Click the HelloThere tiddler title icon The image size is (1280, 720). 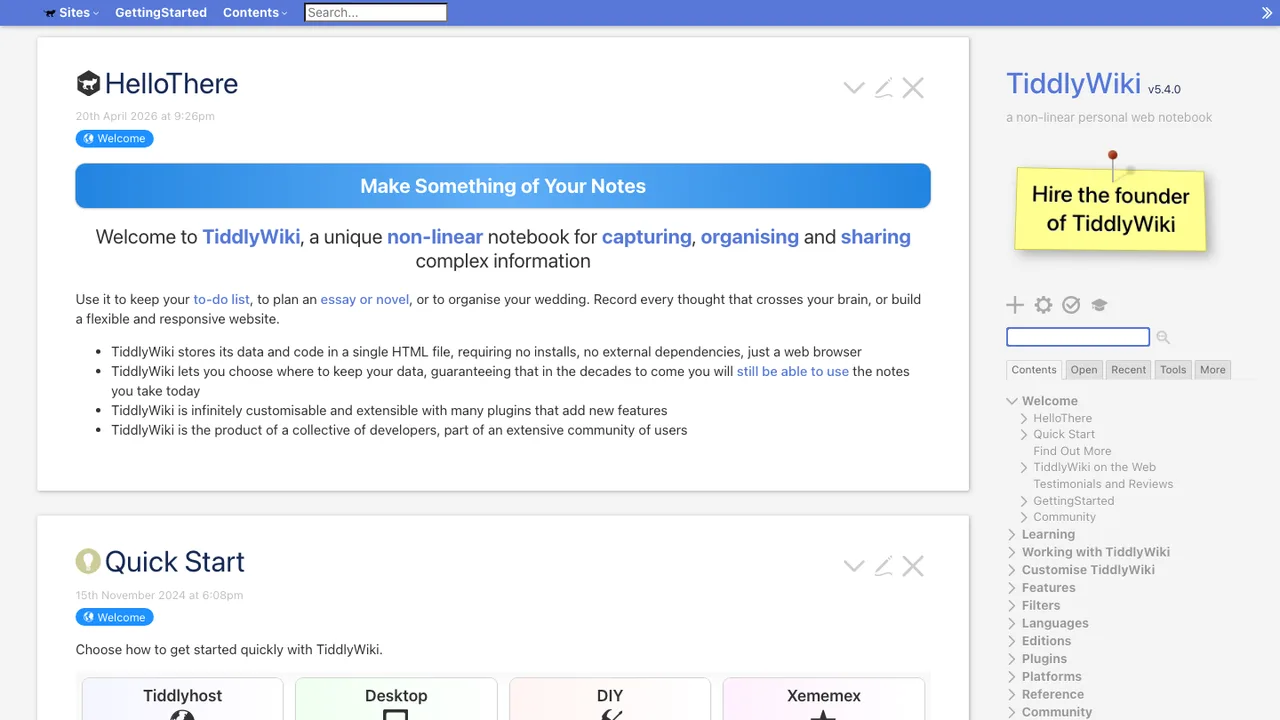(x=88, y=83)
